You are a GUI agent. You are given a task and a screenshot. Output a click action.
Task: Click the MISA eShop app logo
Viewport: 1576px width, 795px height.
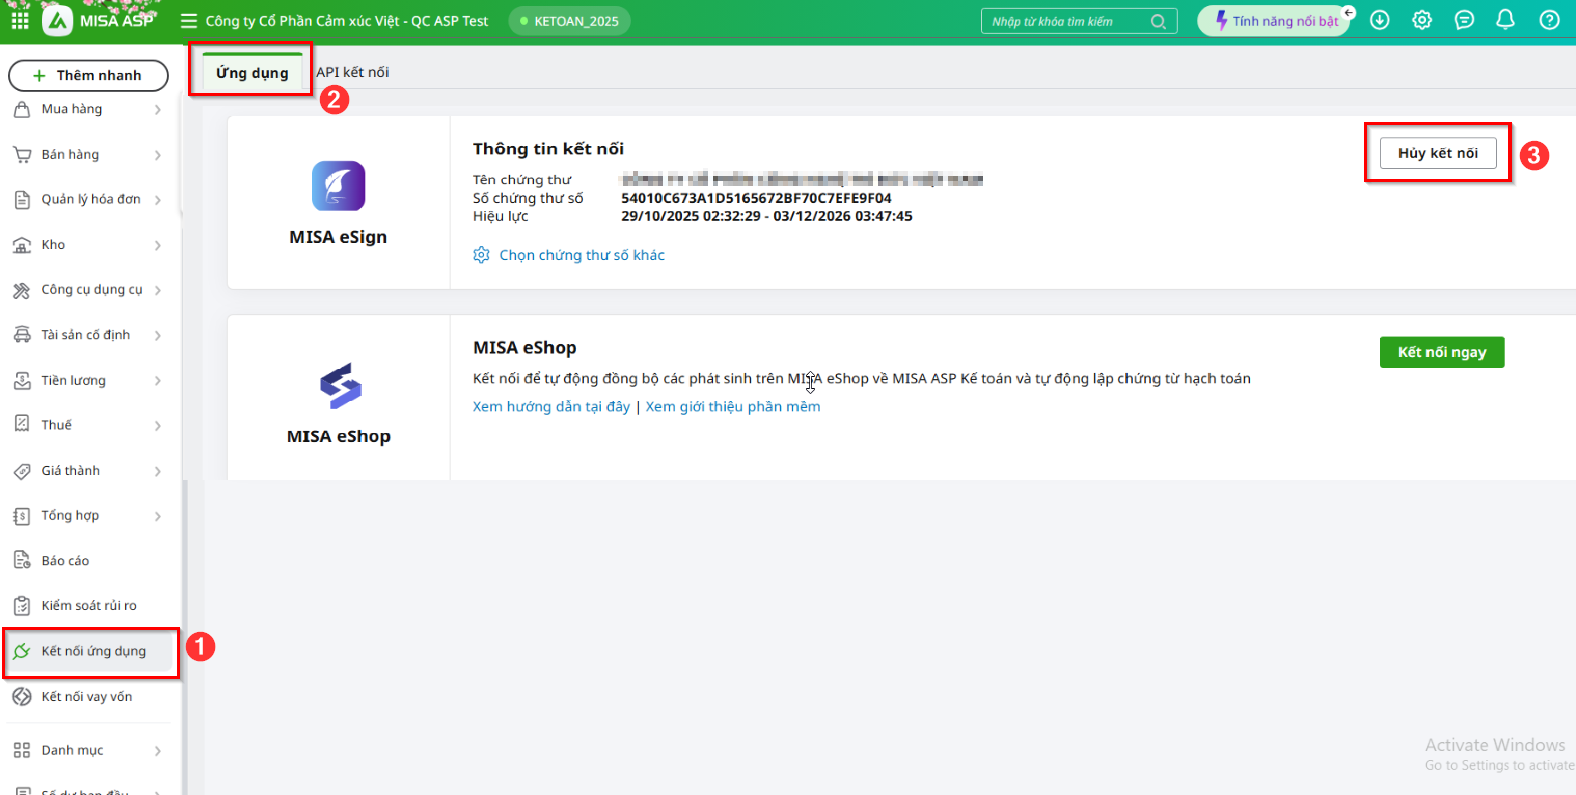pyautogui.click(x=339, y=386)
